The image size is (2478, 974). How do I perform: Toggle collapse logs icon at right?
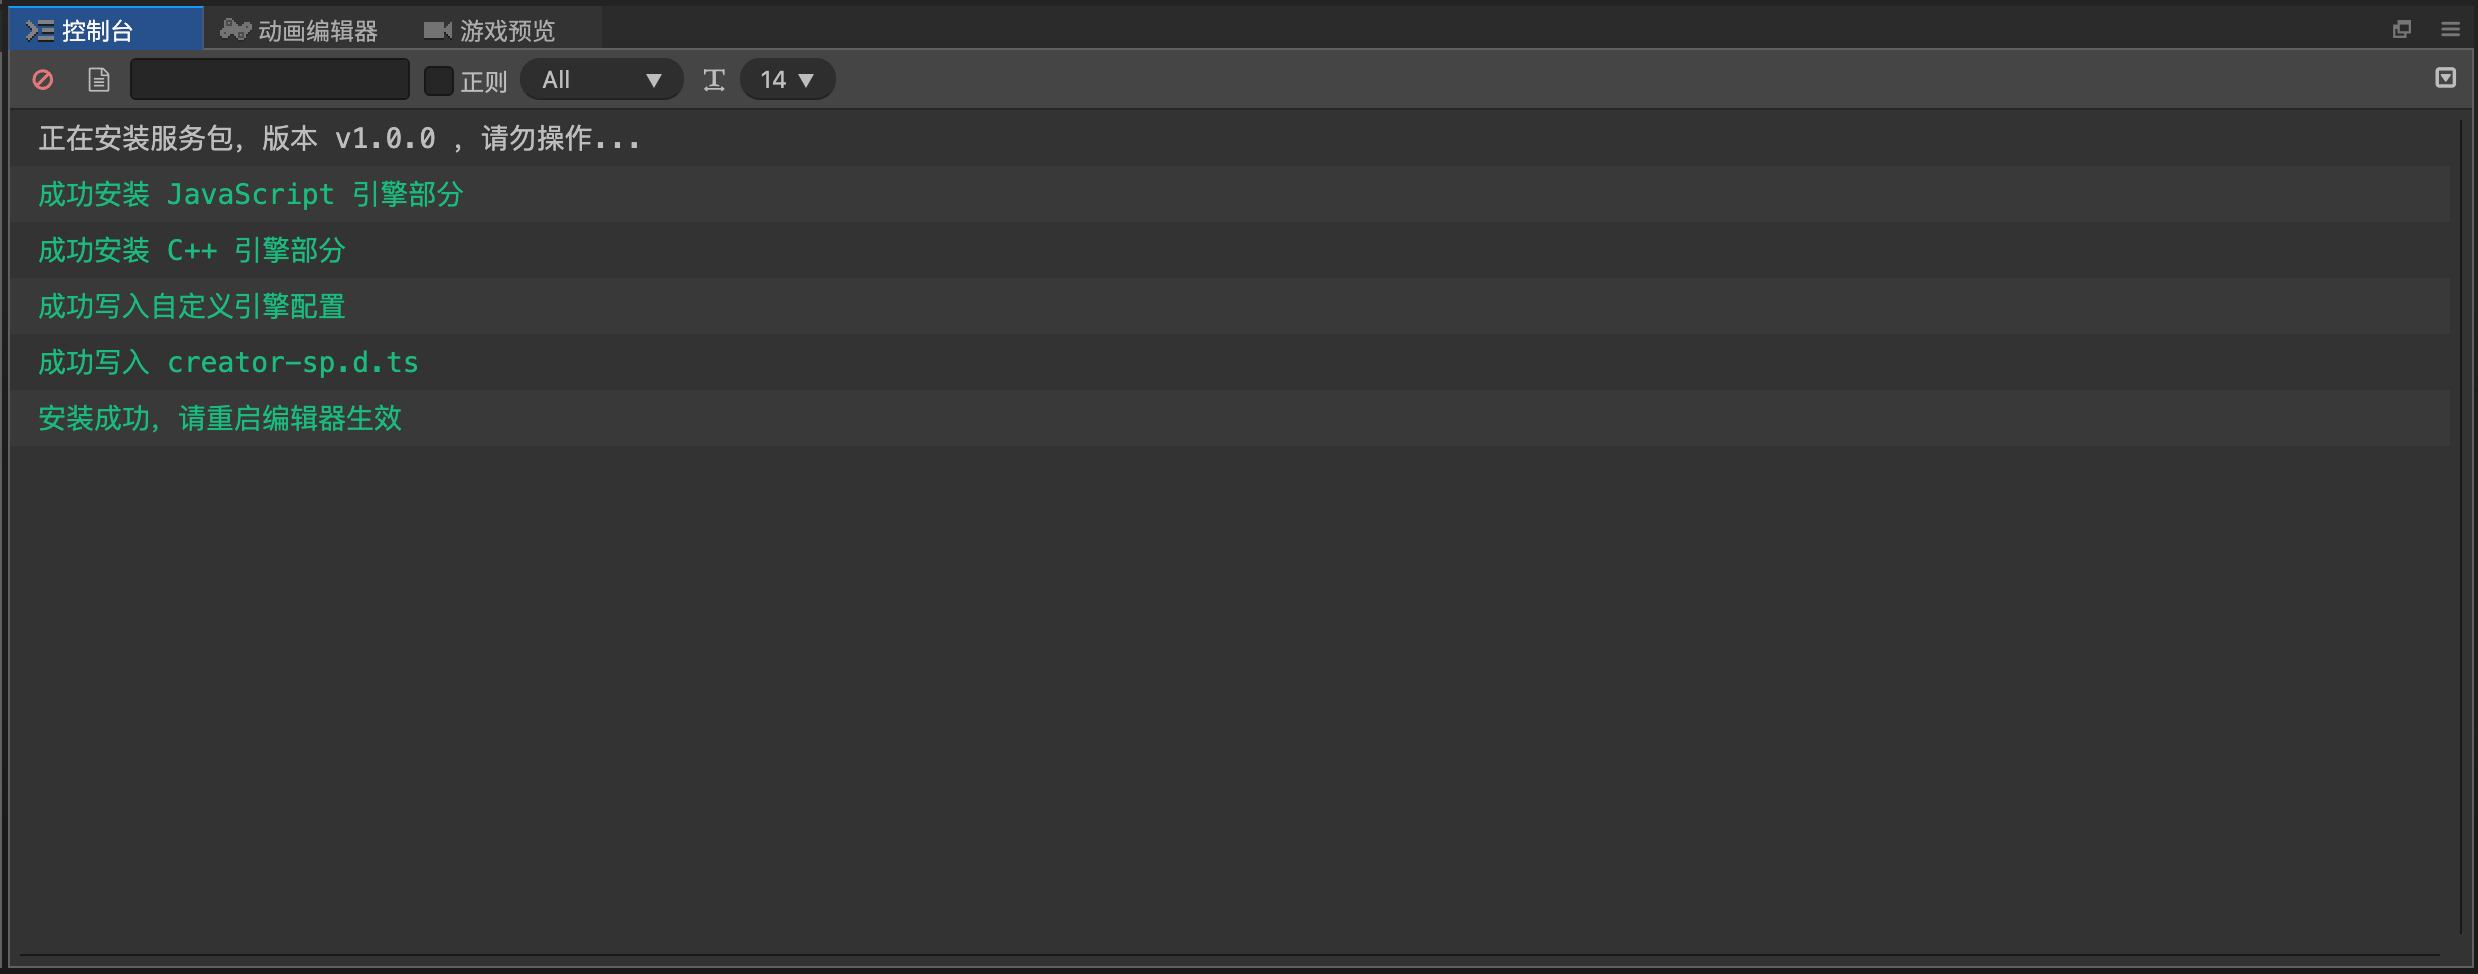(x=2445, y=77)
